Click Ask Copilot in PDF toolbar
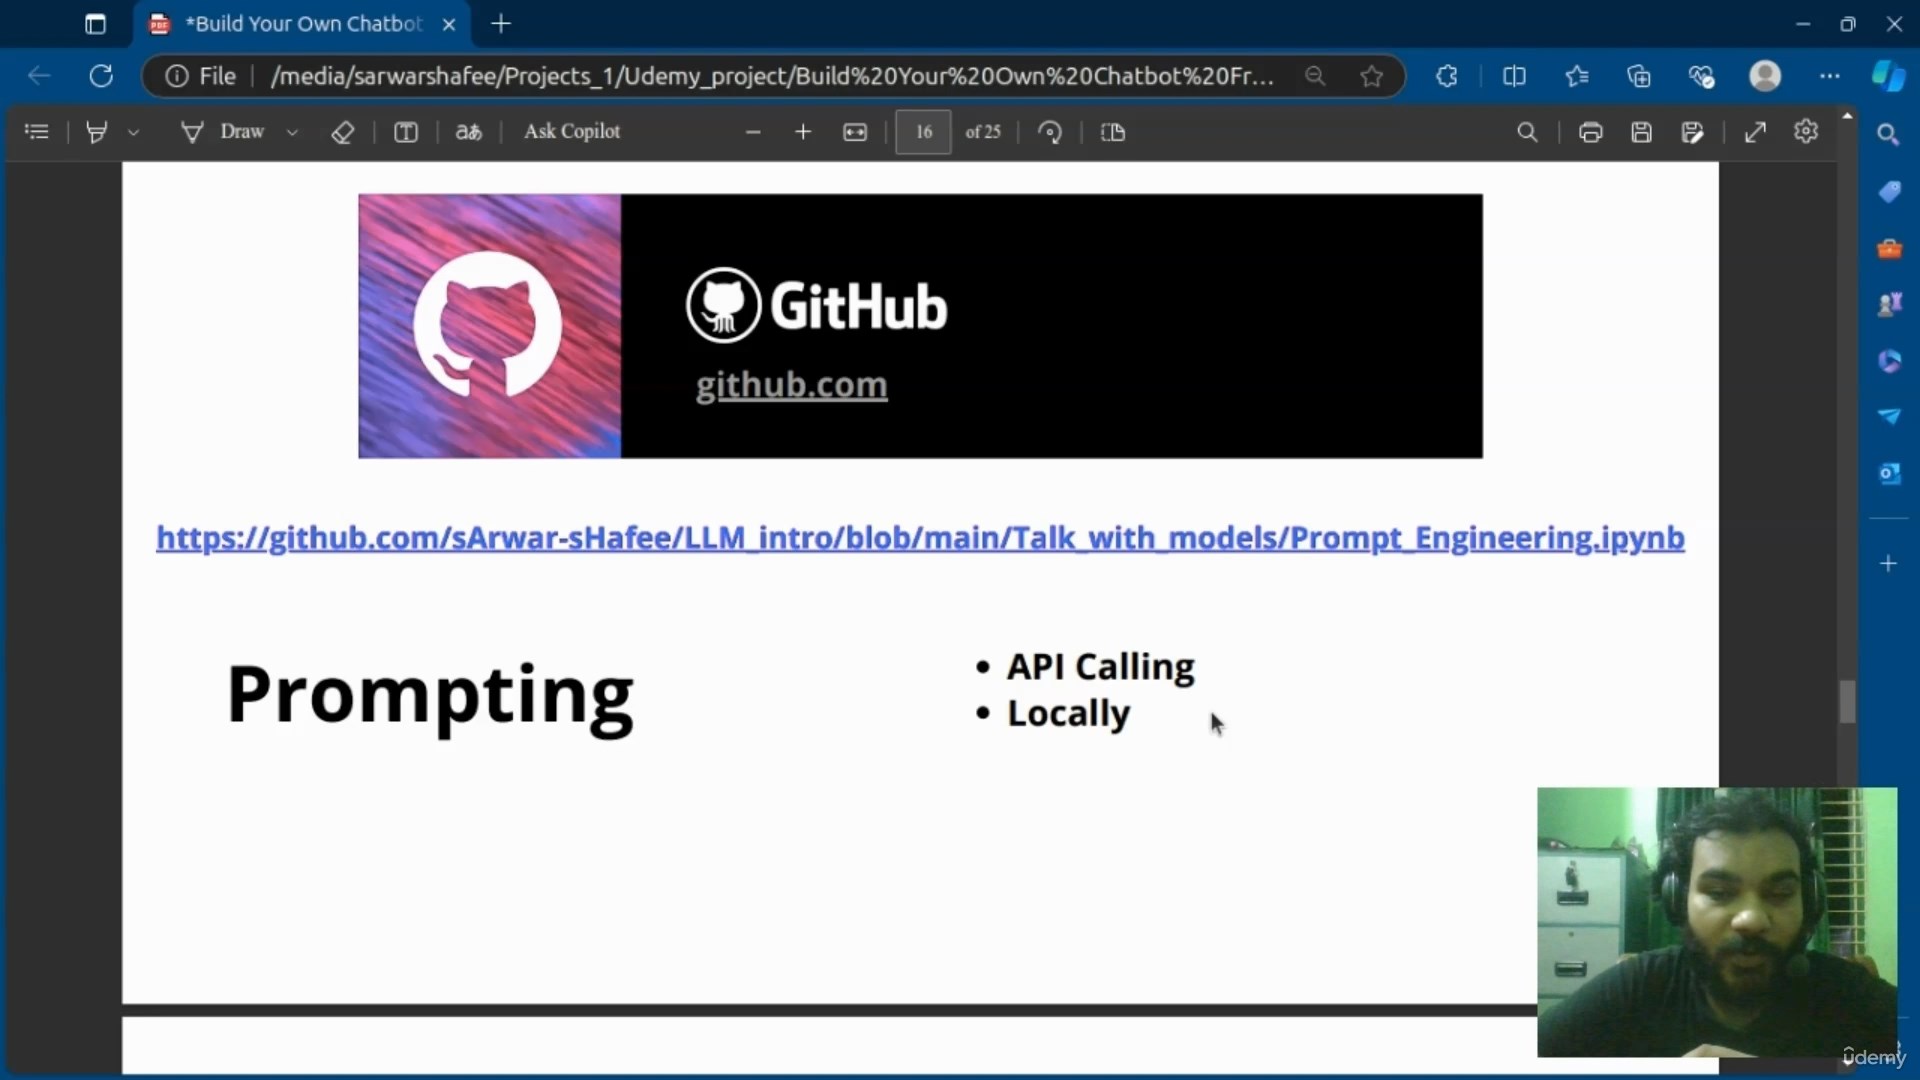Viewport: 1920px width, 1080px height. 572,132
